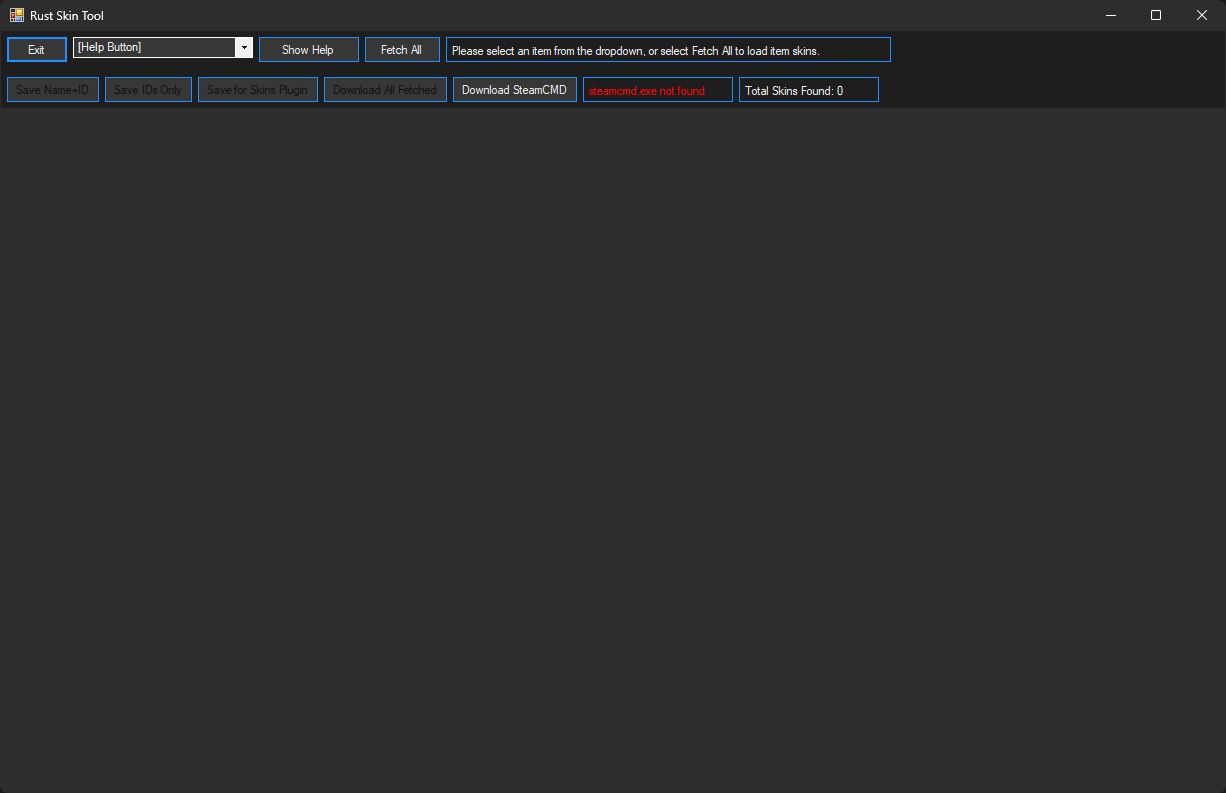The height and width of the screenshot is (793, 1226).
Task: Close the window with the X icon
Action: click(x=1202, y=15)
